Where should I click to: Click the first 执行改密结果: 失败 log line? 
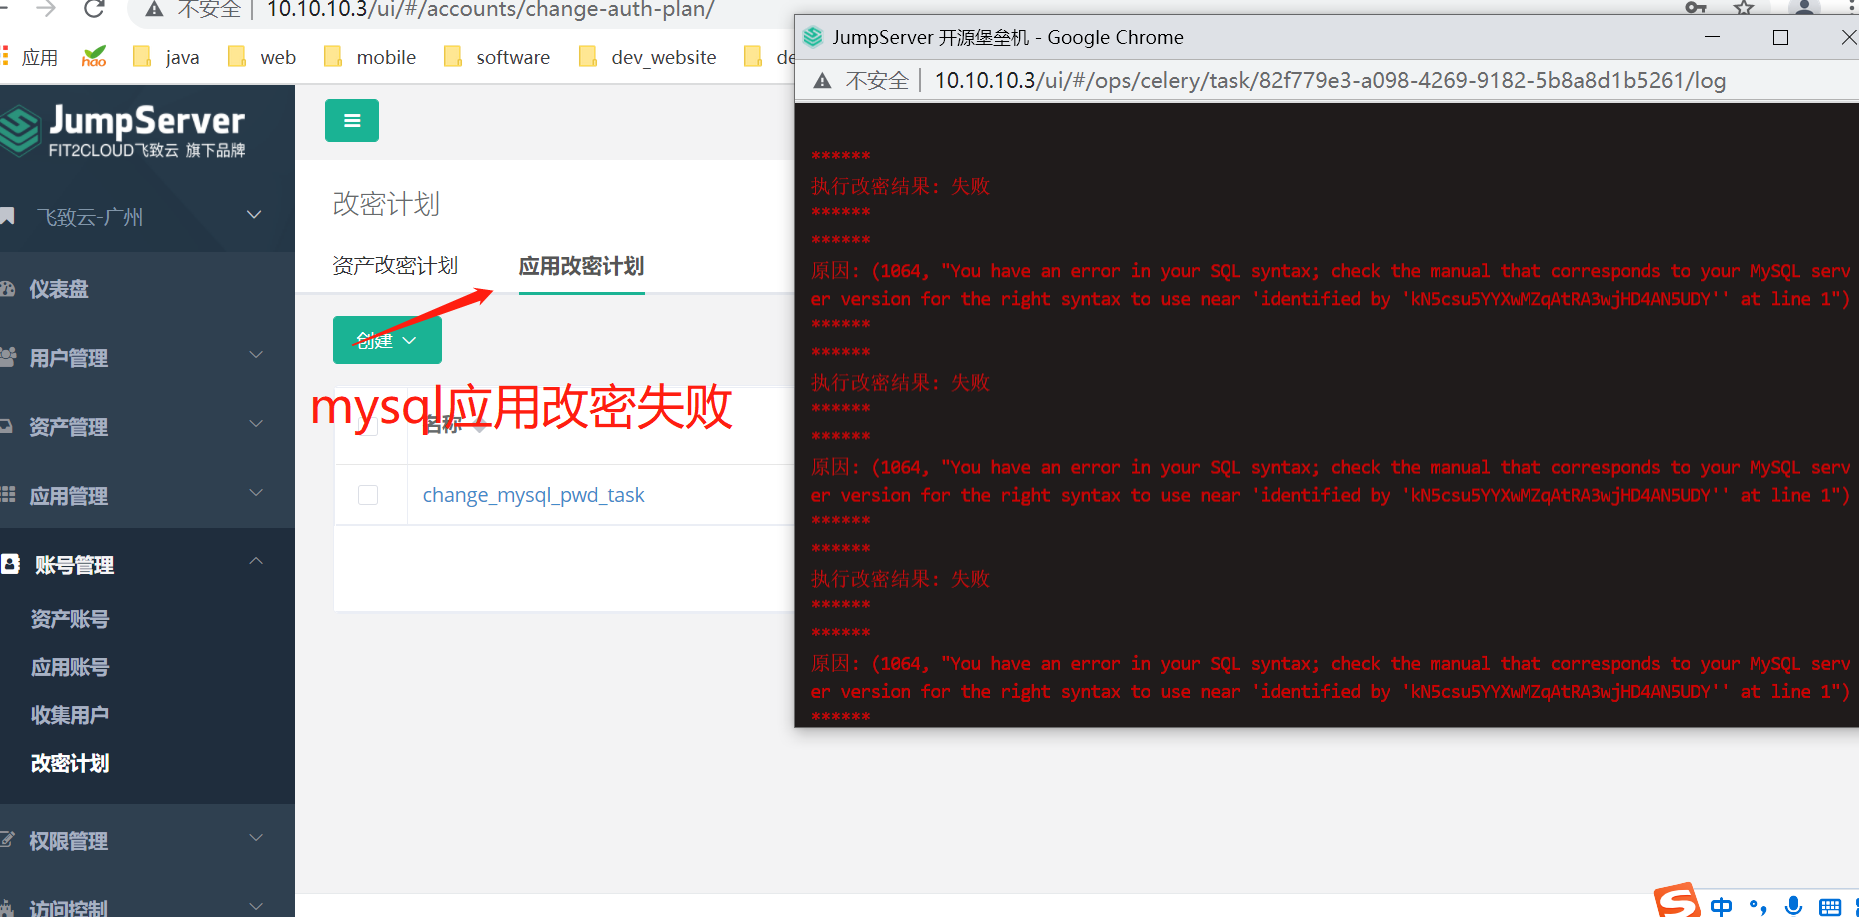point(900,186)
